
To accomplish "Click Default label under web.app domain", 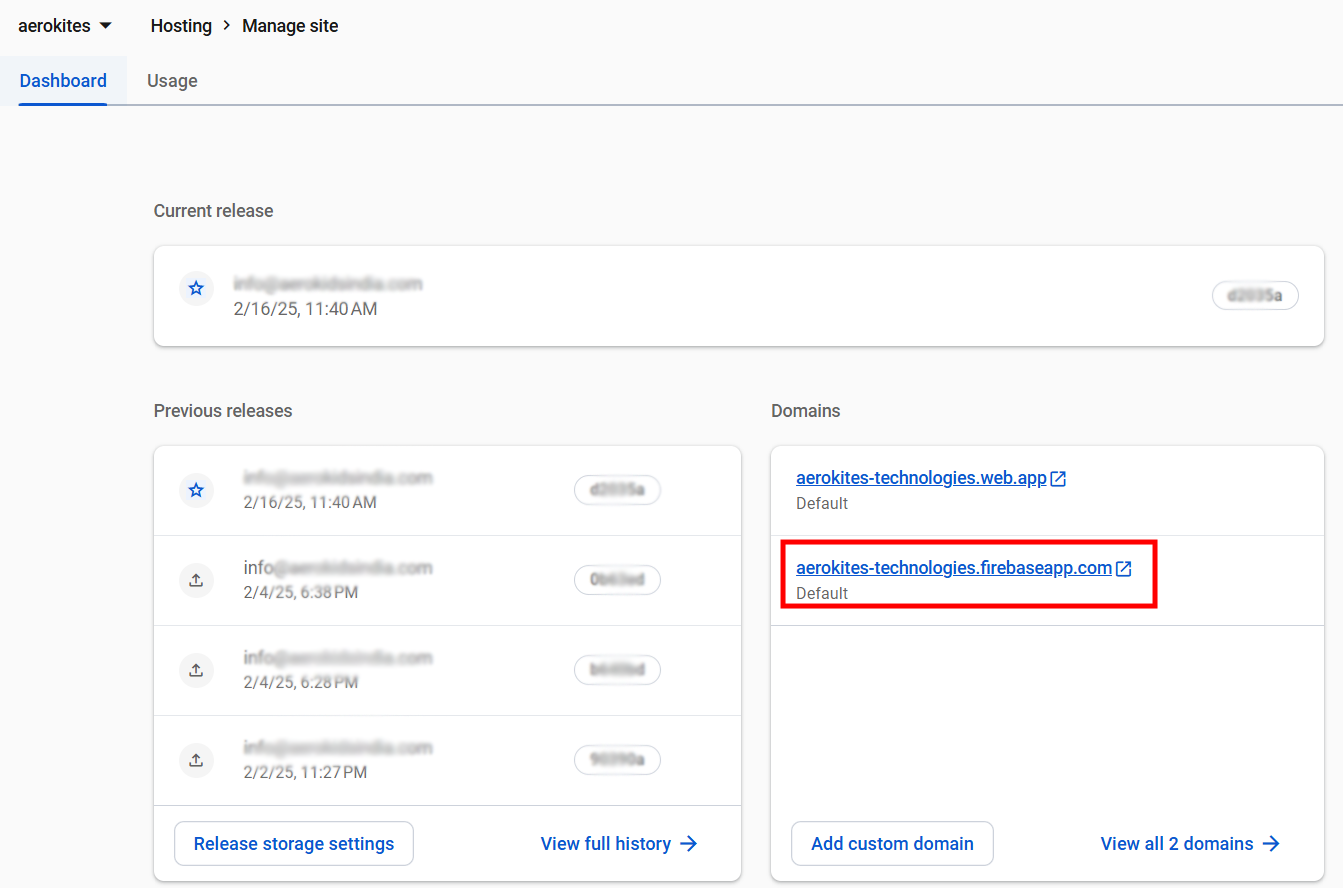I will coord(822,503).
